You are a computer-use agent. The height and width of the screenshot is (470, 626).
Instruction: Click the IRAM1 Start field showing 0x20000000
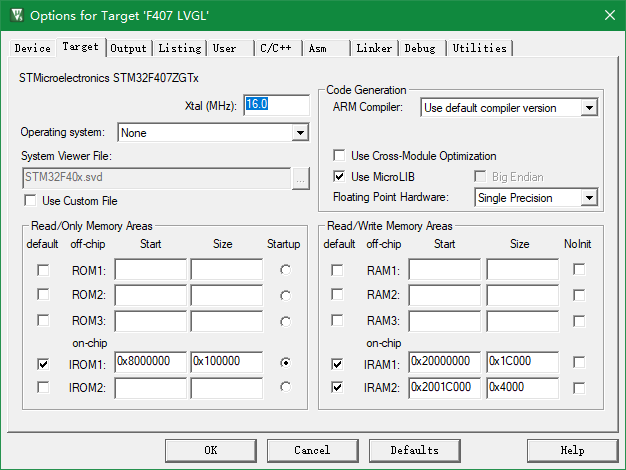(x=445, y=362)
